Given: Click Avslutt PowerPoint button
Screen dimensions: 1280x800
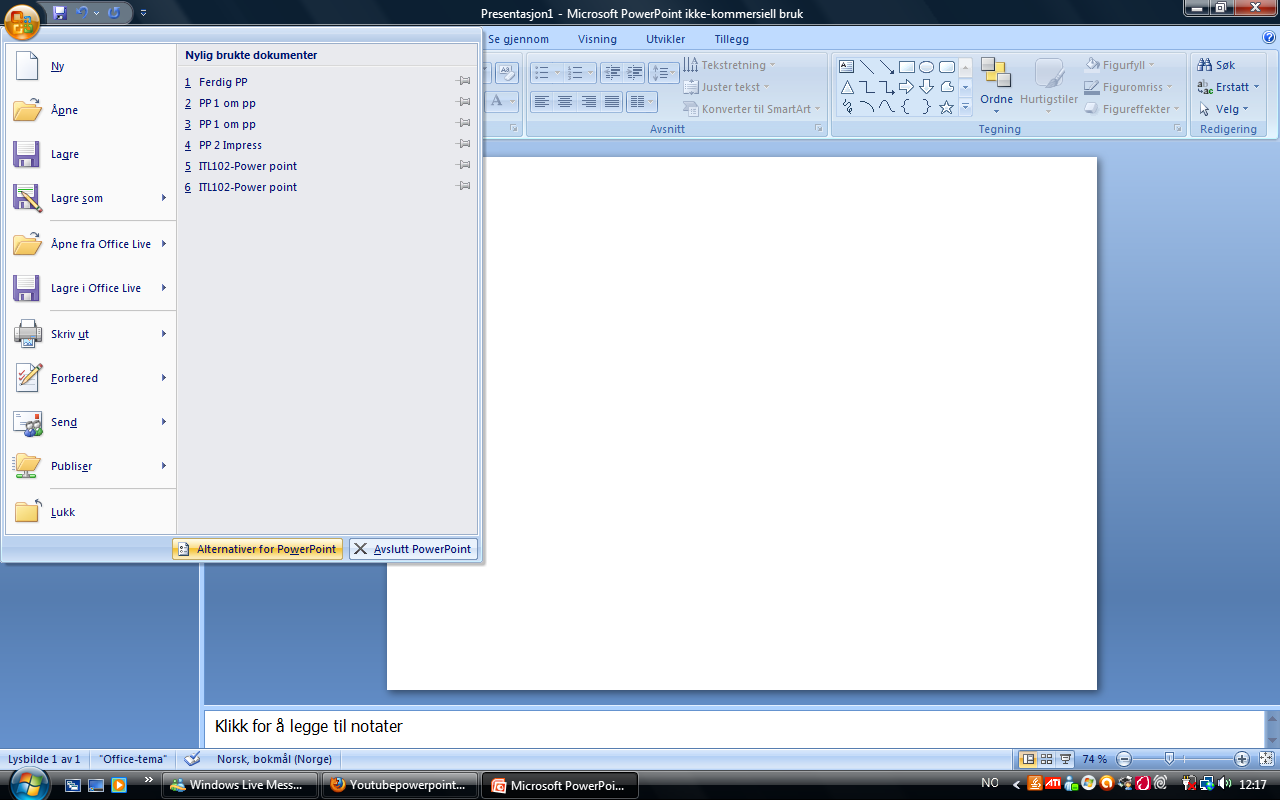Looking at the screenshot, I should tap(413, 549).
